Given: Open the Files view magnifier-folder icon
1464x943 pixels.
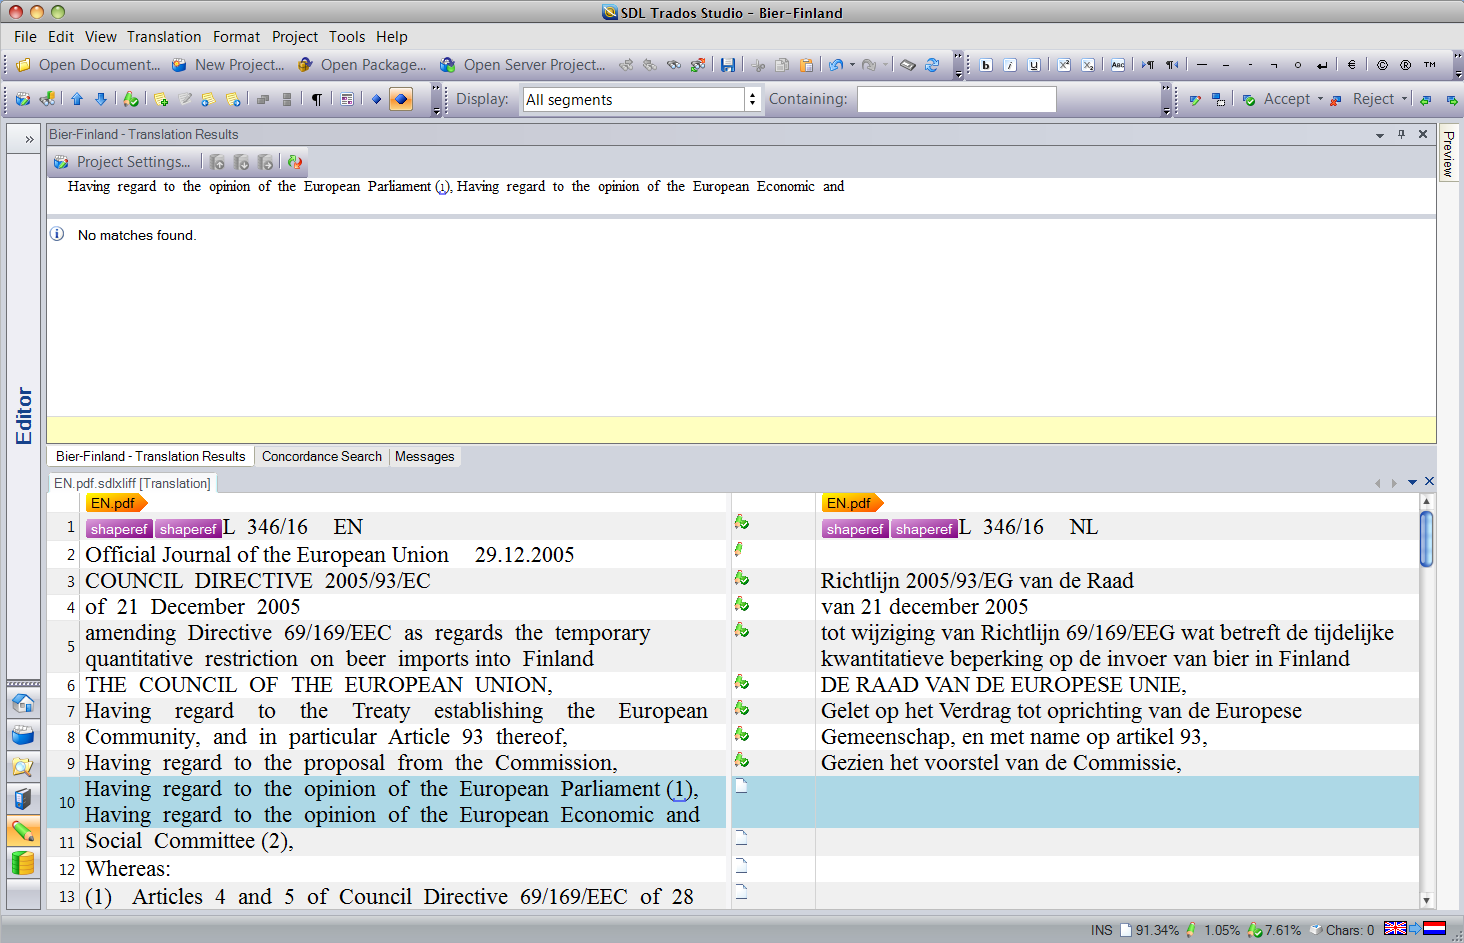Looking at the screenshot, I should 22,767.
